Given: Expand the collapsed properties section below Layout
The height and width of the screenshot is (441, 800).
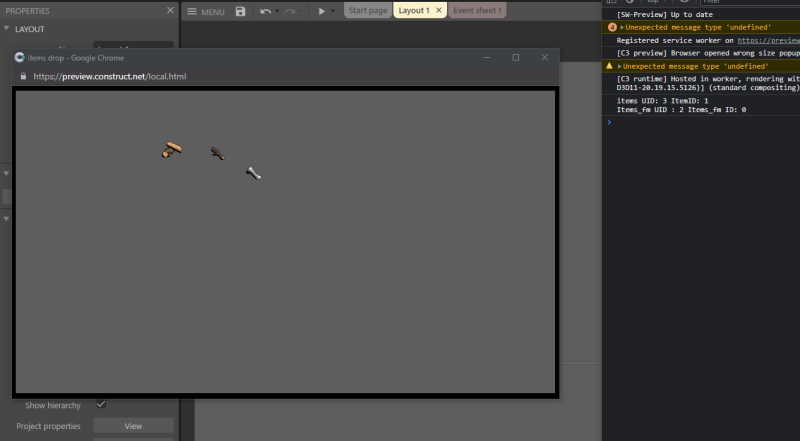Looking at the screenshot, I should [x=6, y=173].
